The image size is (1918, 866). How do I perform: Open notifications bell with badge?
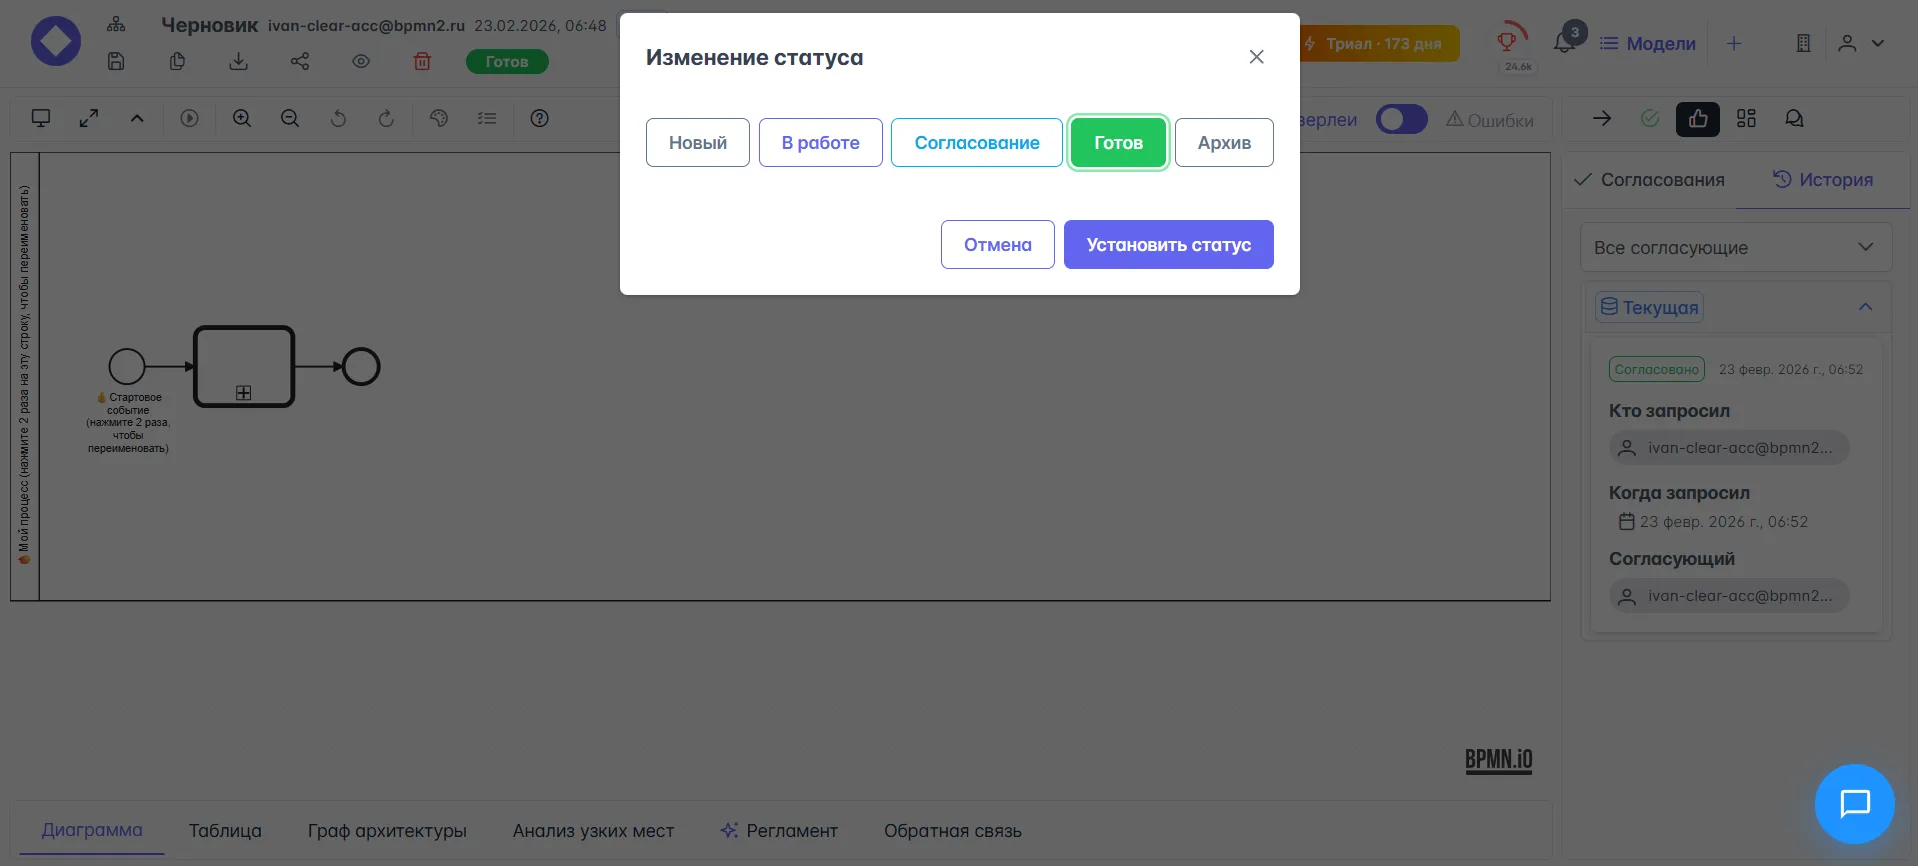[x=1564, y=43]
